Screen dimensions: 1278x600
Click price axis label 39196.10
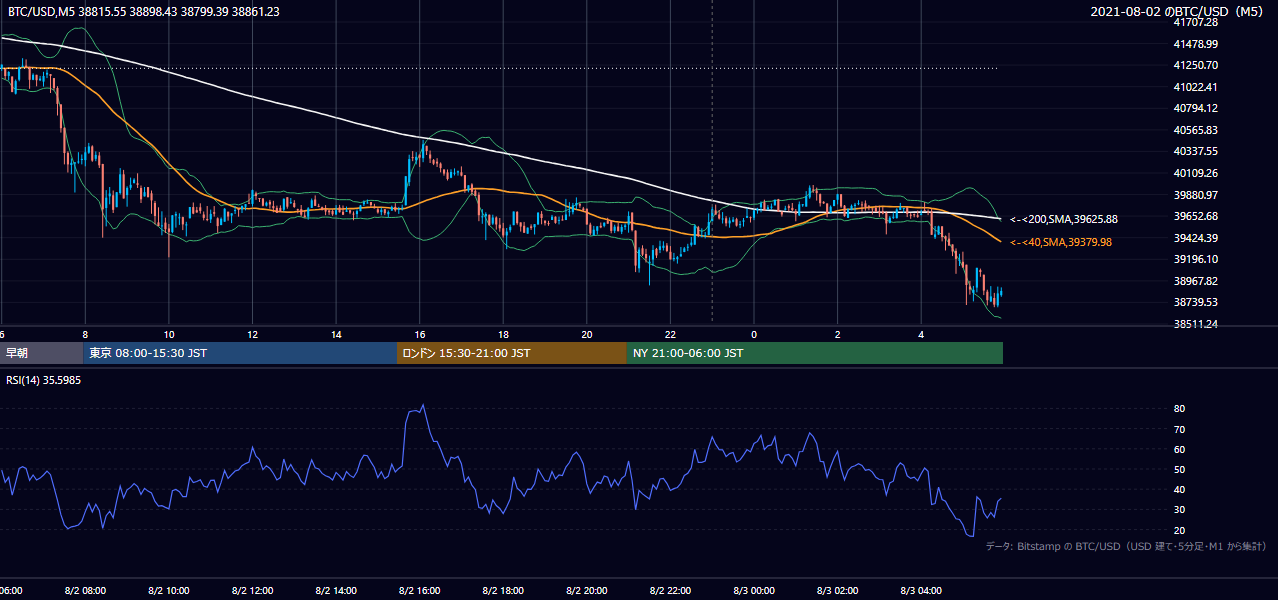point(1195,259)
